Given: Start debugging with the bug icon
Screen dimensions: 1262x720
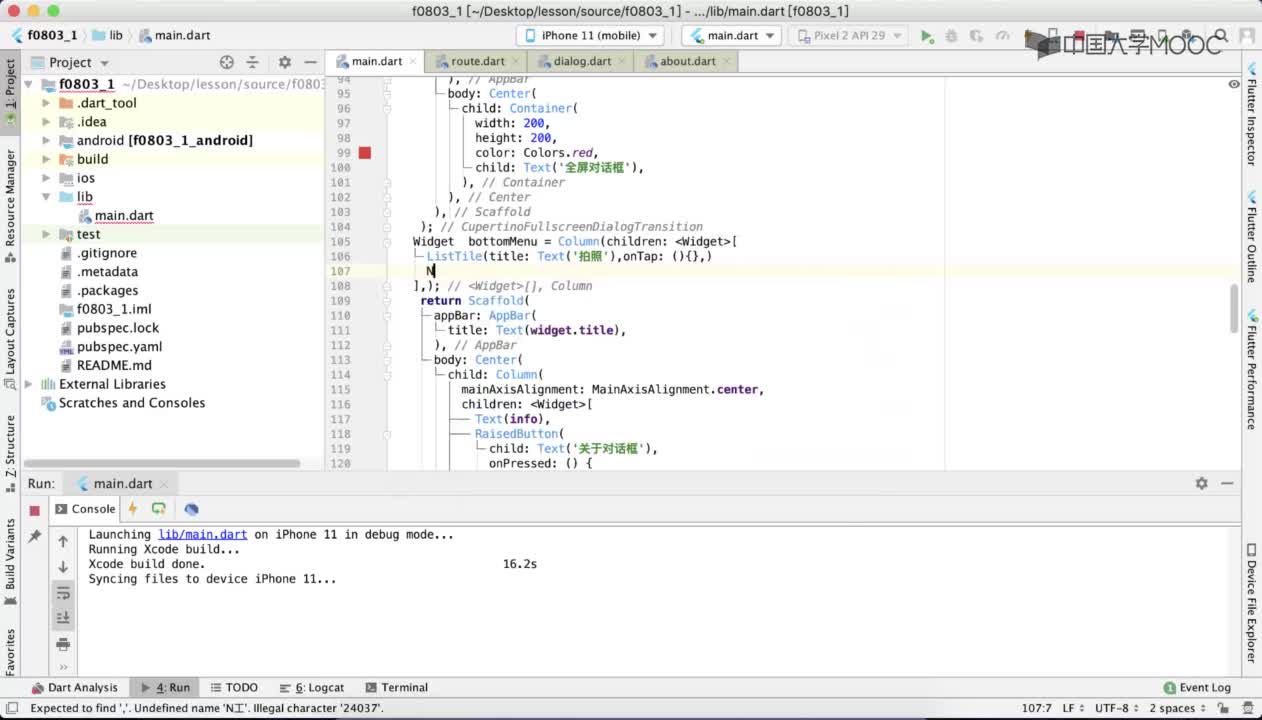Looking at the screenshot, I should pyautogui.click(x=951, y=35).
